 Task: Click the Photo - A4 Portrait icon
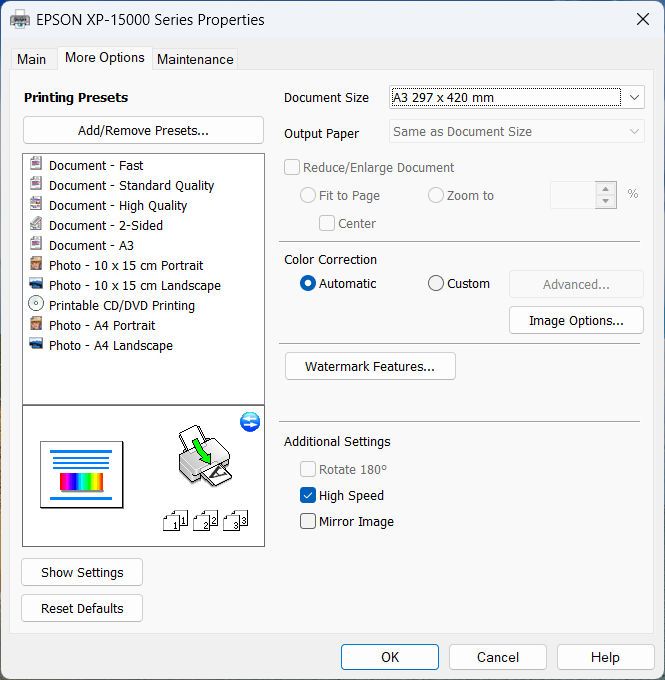36,323
